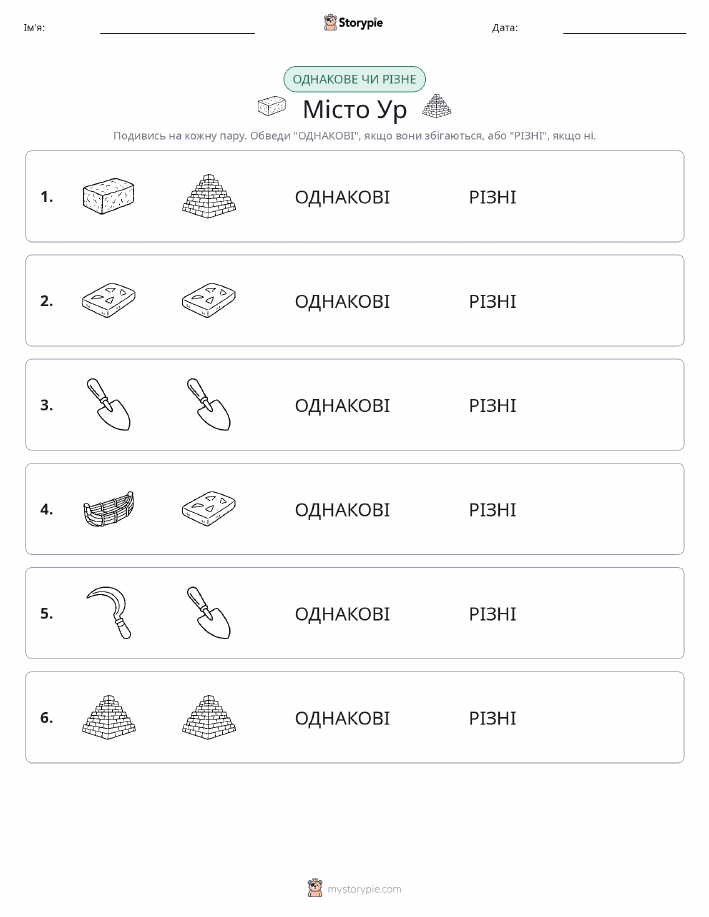
Task: Mark РІЗНІ for pair 4
Action: (x=493, y=509)
